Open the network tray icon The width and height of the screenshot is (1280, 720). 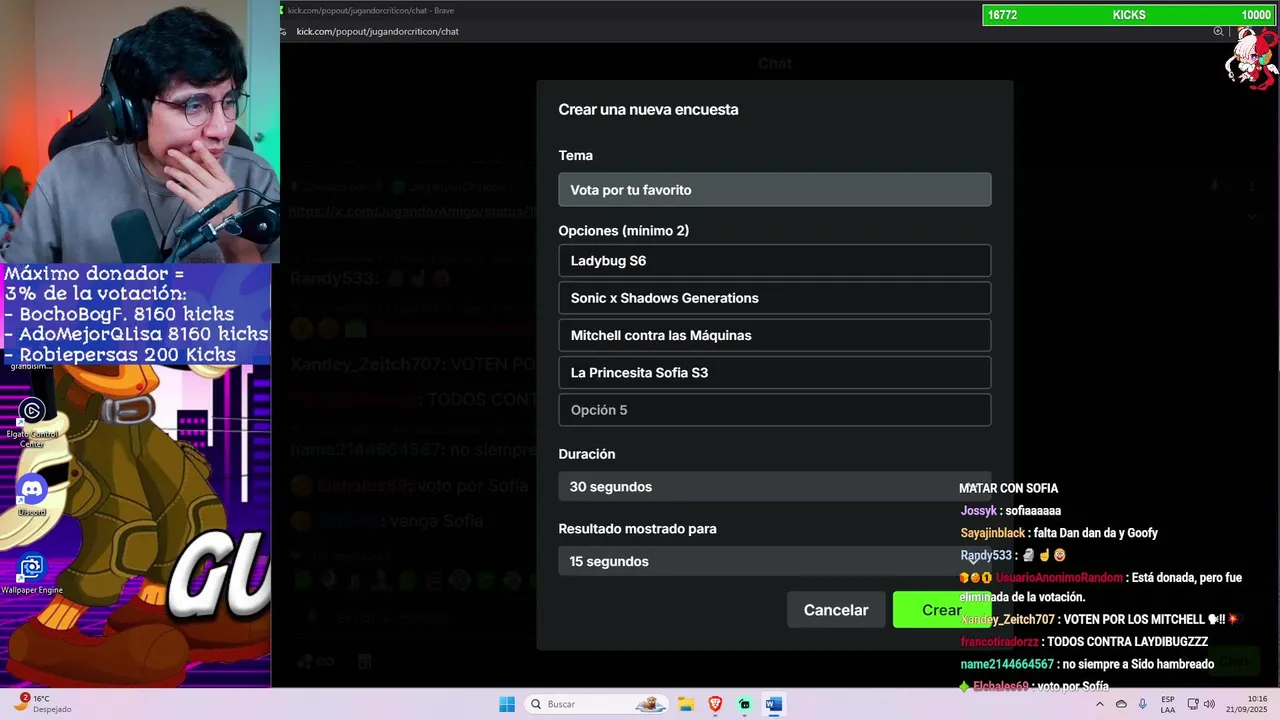click(1191, 704)
